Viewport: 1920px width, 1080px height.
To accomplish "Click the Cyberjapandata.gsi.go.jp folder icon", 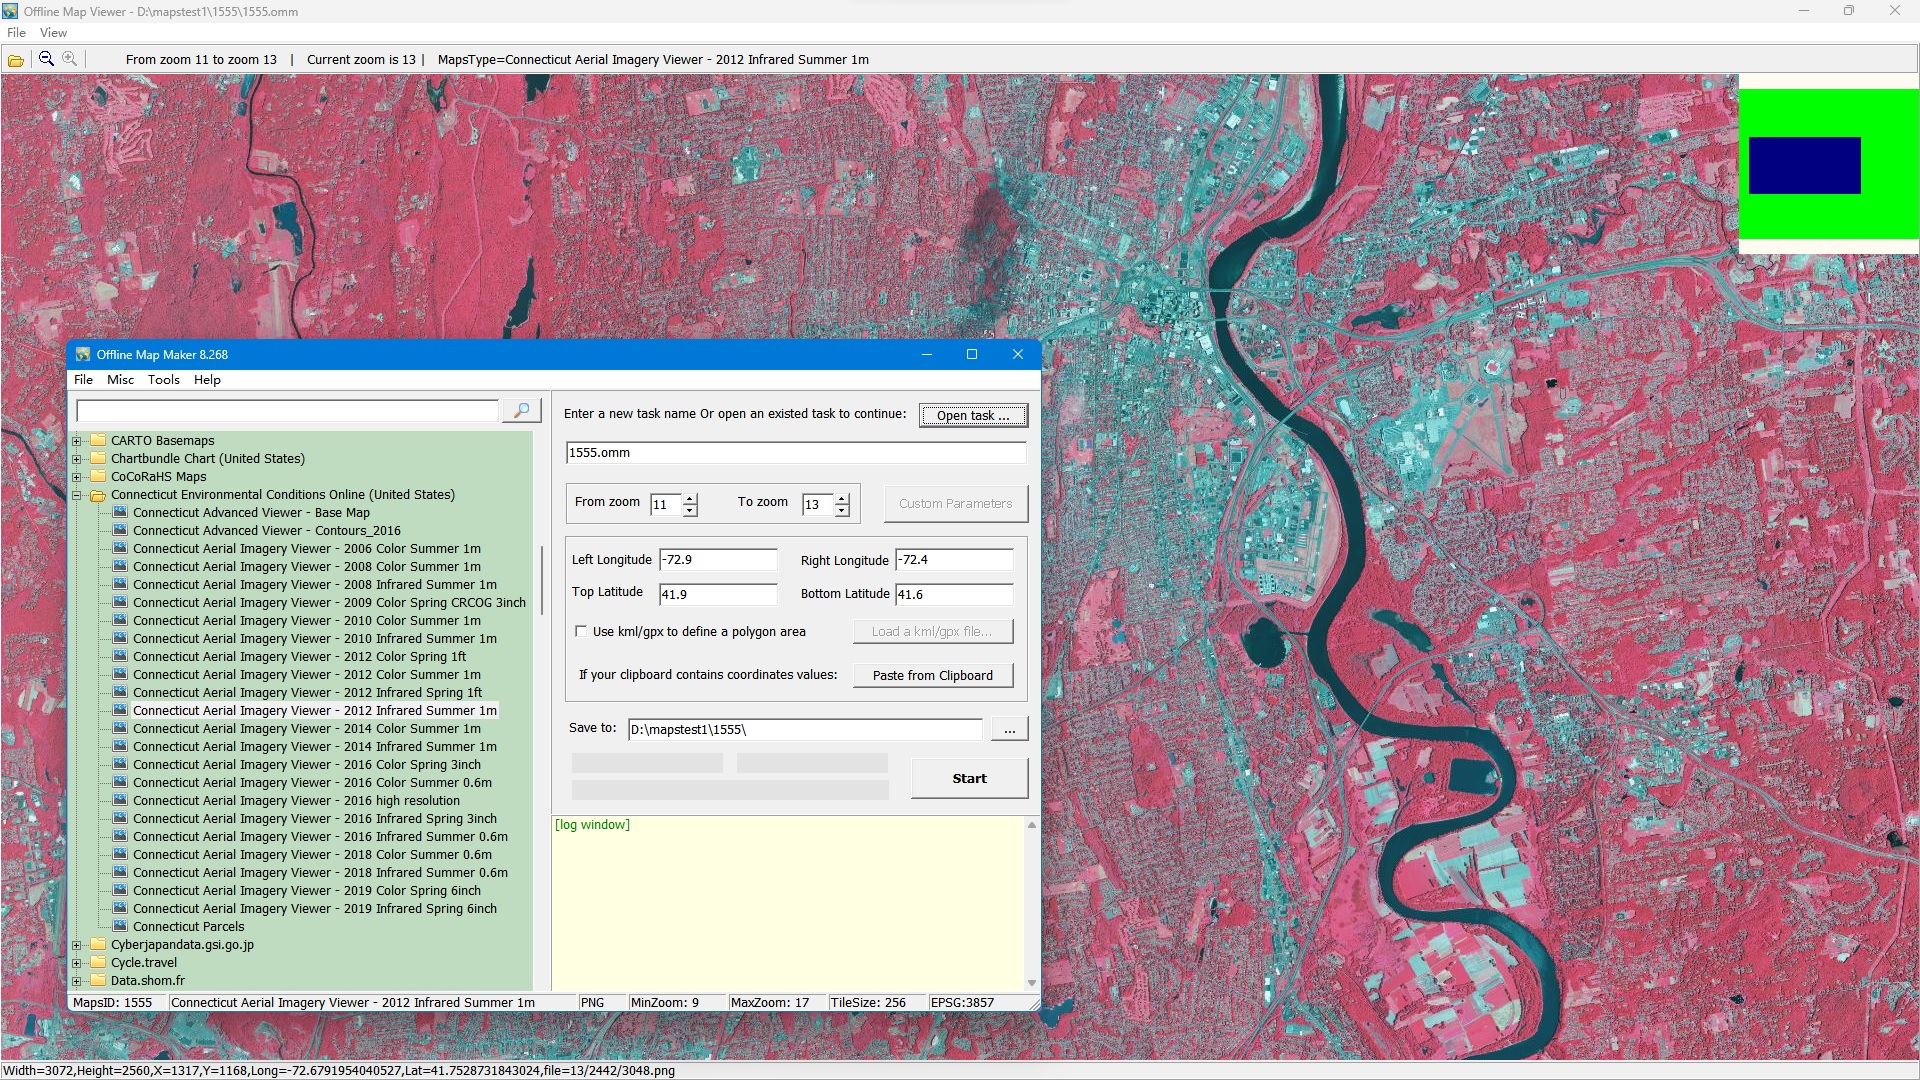I will [x=98, y=944].
